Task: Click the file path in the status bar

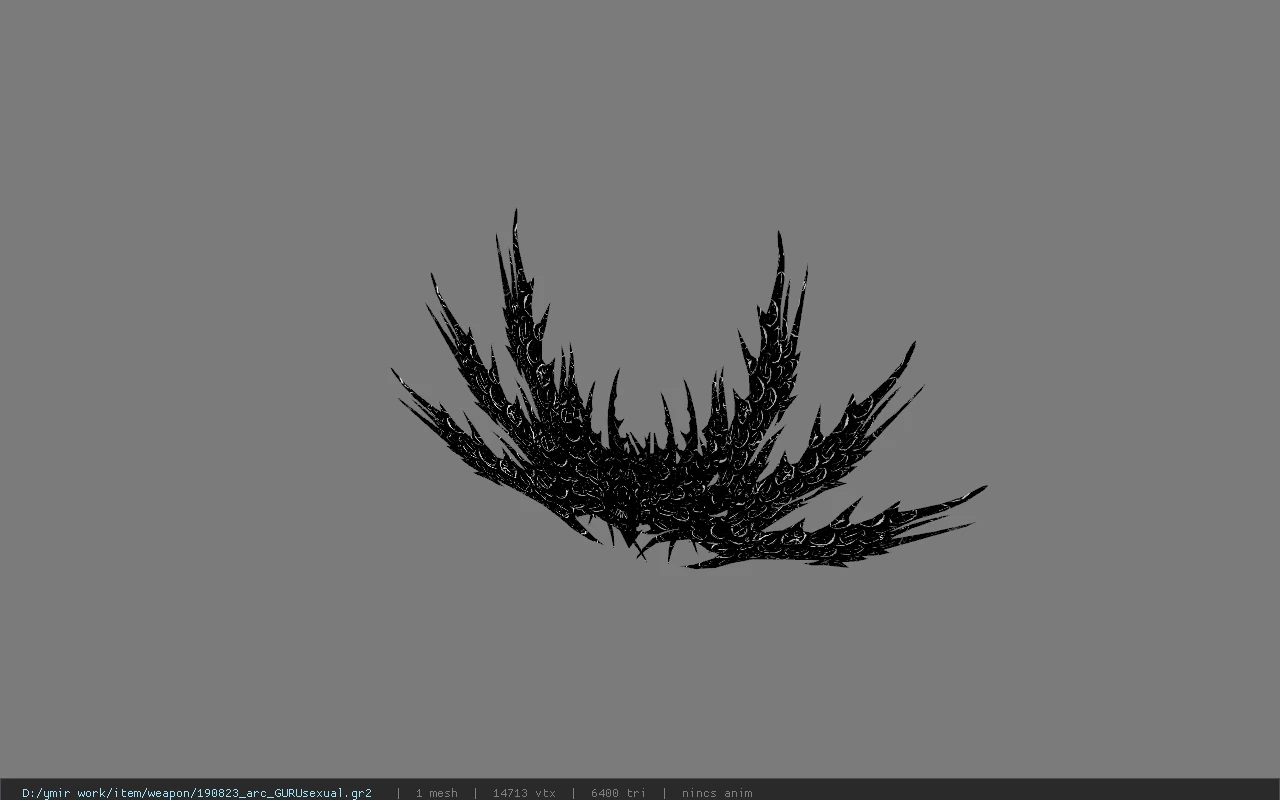Action: 197,793
